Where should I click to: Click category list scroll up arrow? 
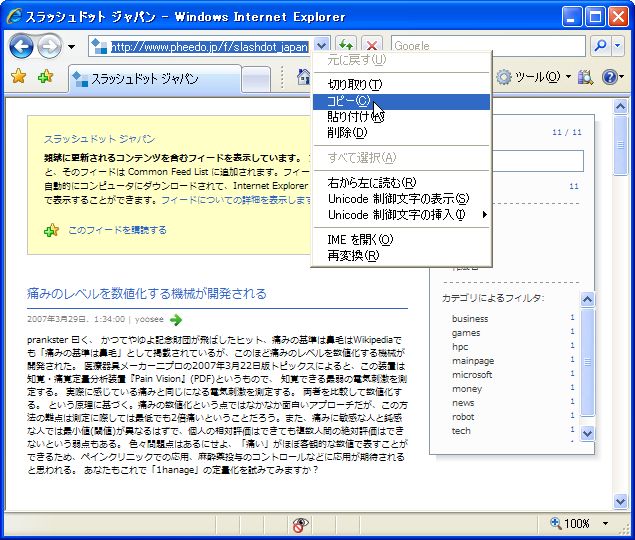click(x=587, y=299)
